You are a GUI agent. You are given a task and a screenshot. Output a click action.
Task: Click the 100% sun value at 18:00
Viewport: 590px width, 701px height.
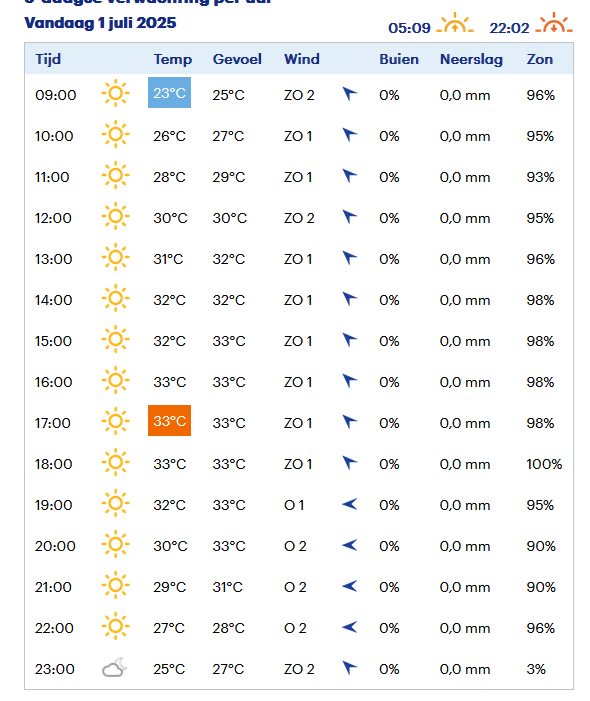[544, 464]
